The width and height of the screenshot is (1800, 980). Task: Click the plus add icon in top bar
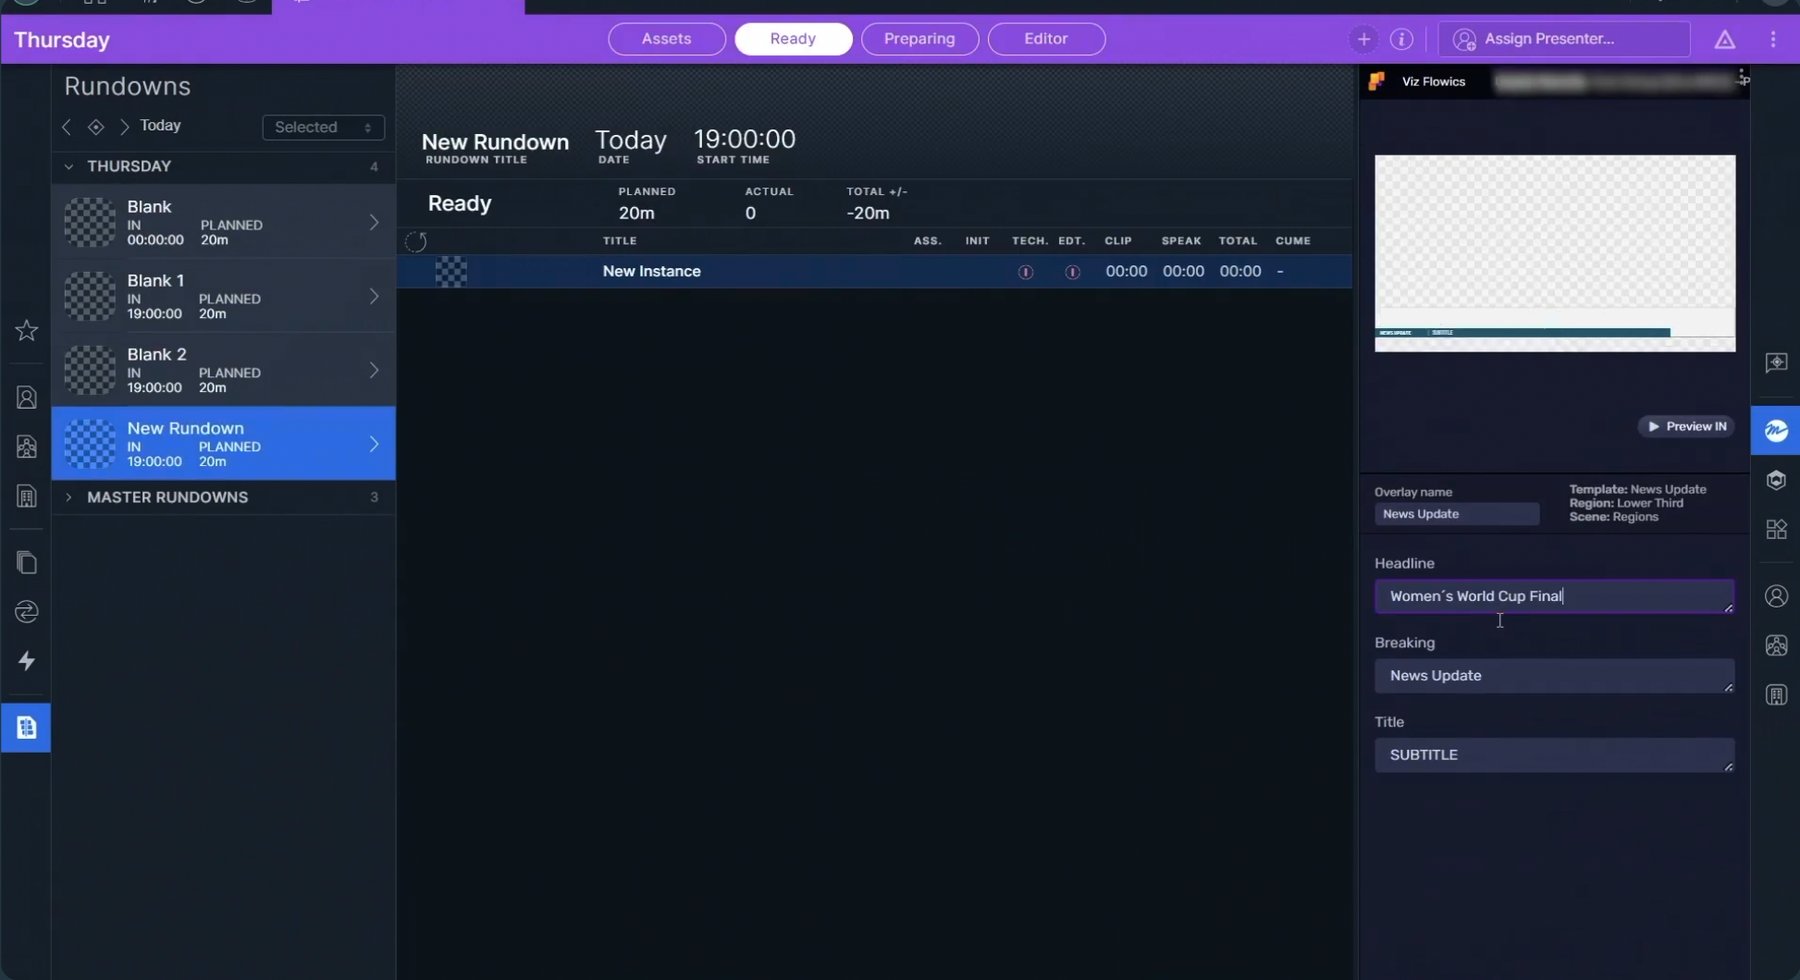[1363, 39]
